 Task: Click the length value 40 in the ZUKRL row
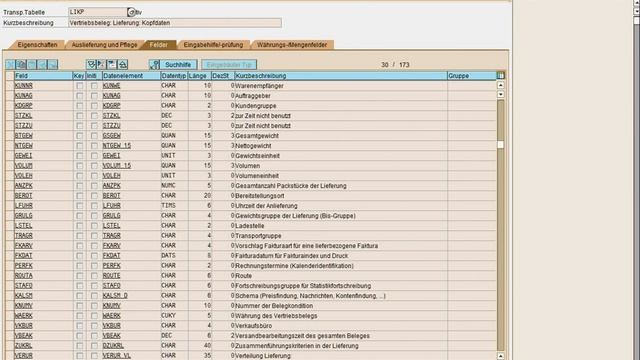[x=207, y=346]
